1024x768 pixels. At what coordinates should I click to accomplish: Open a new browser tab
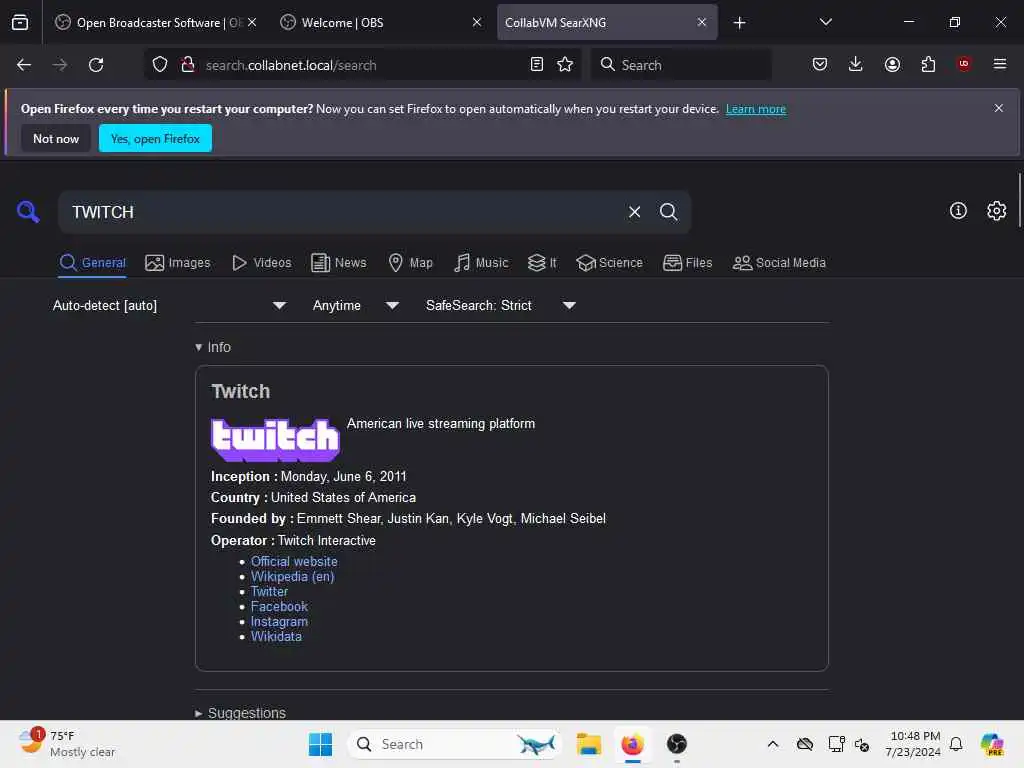[x=739, y=23]
